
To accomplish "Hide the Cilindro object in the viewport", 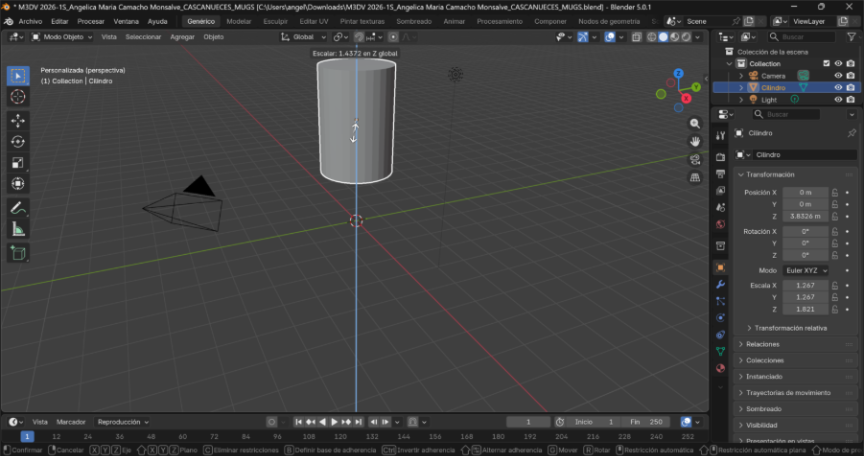I will (x=838, y=88).
